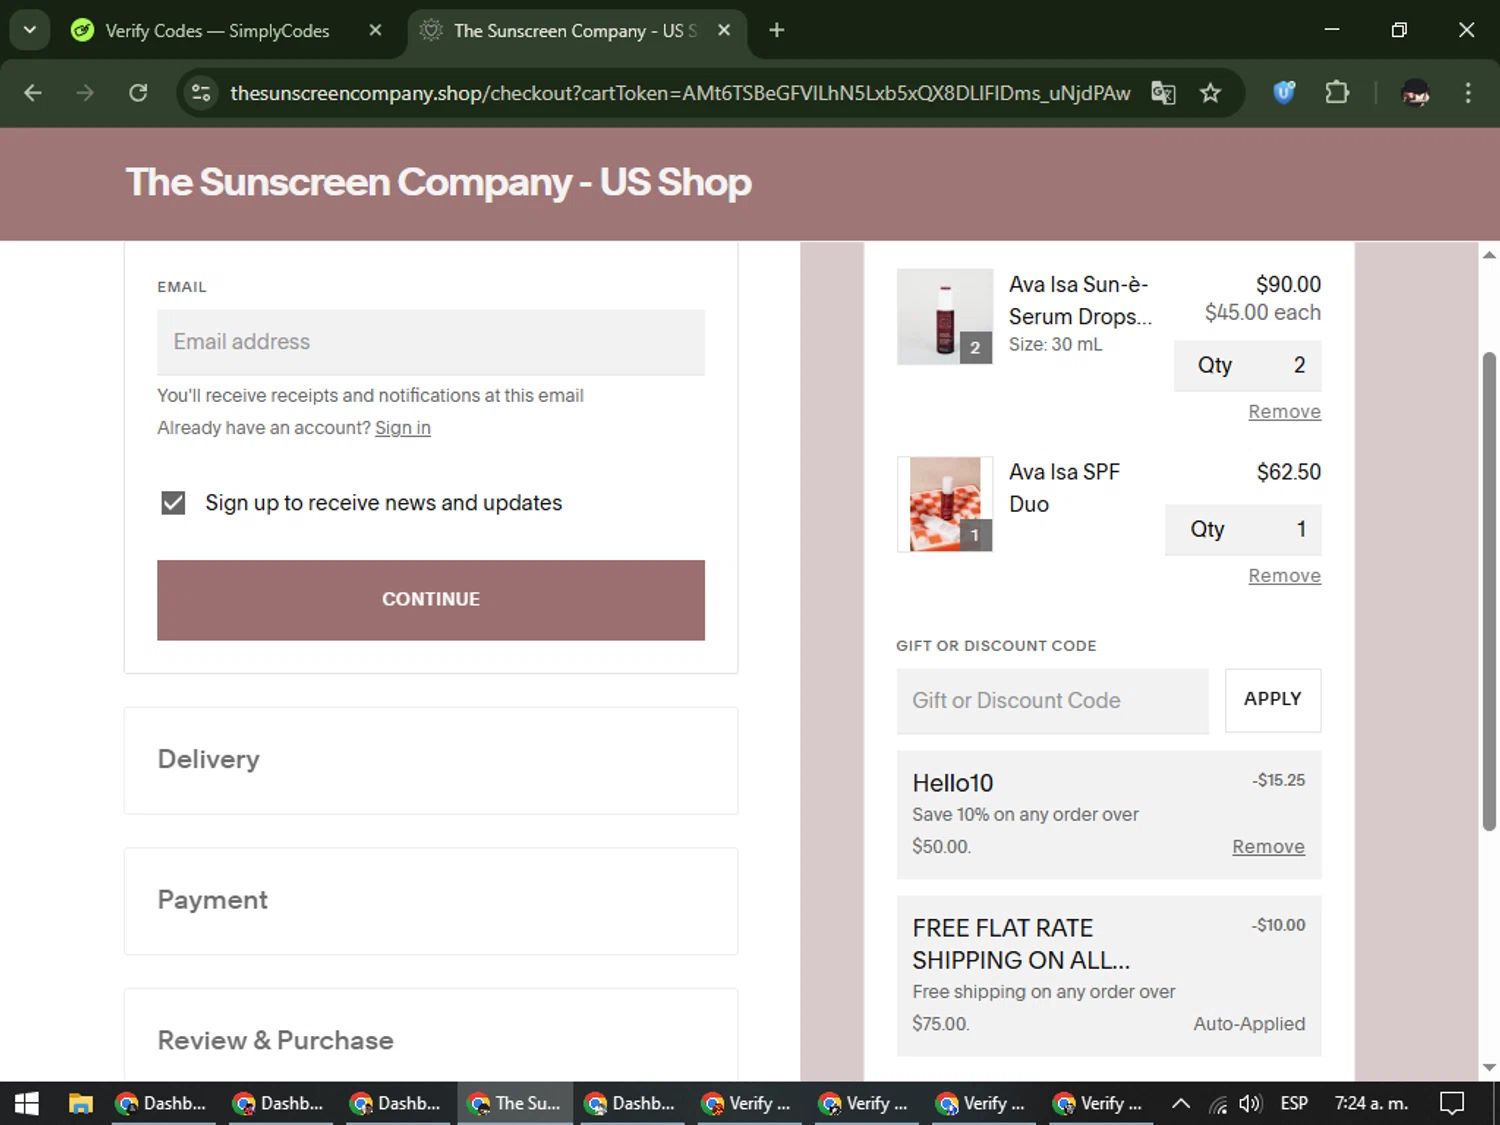
Task: Close the Verify Codes SimplyCodes tab
Action: click(x=375, y=30)
